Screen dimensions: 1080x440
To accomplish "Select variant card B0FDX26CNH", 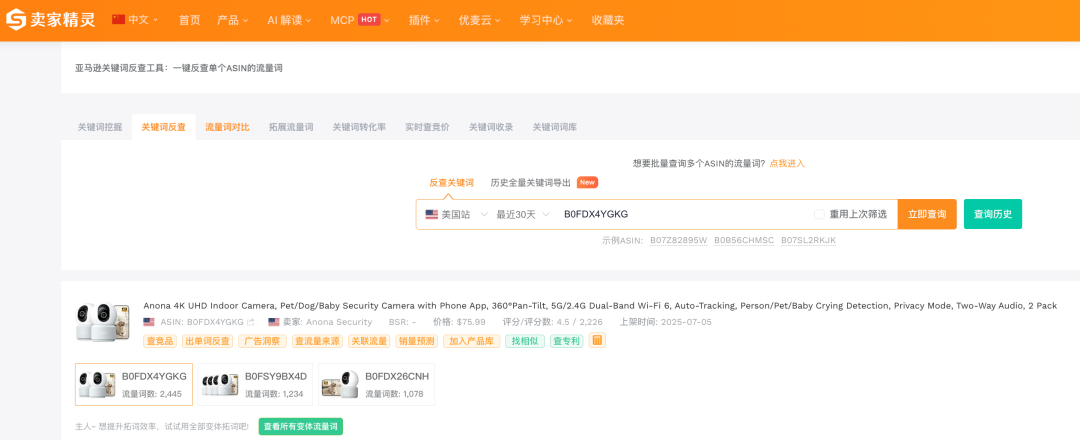I will tap(377, 384).
